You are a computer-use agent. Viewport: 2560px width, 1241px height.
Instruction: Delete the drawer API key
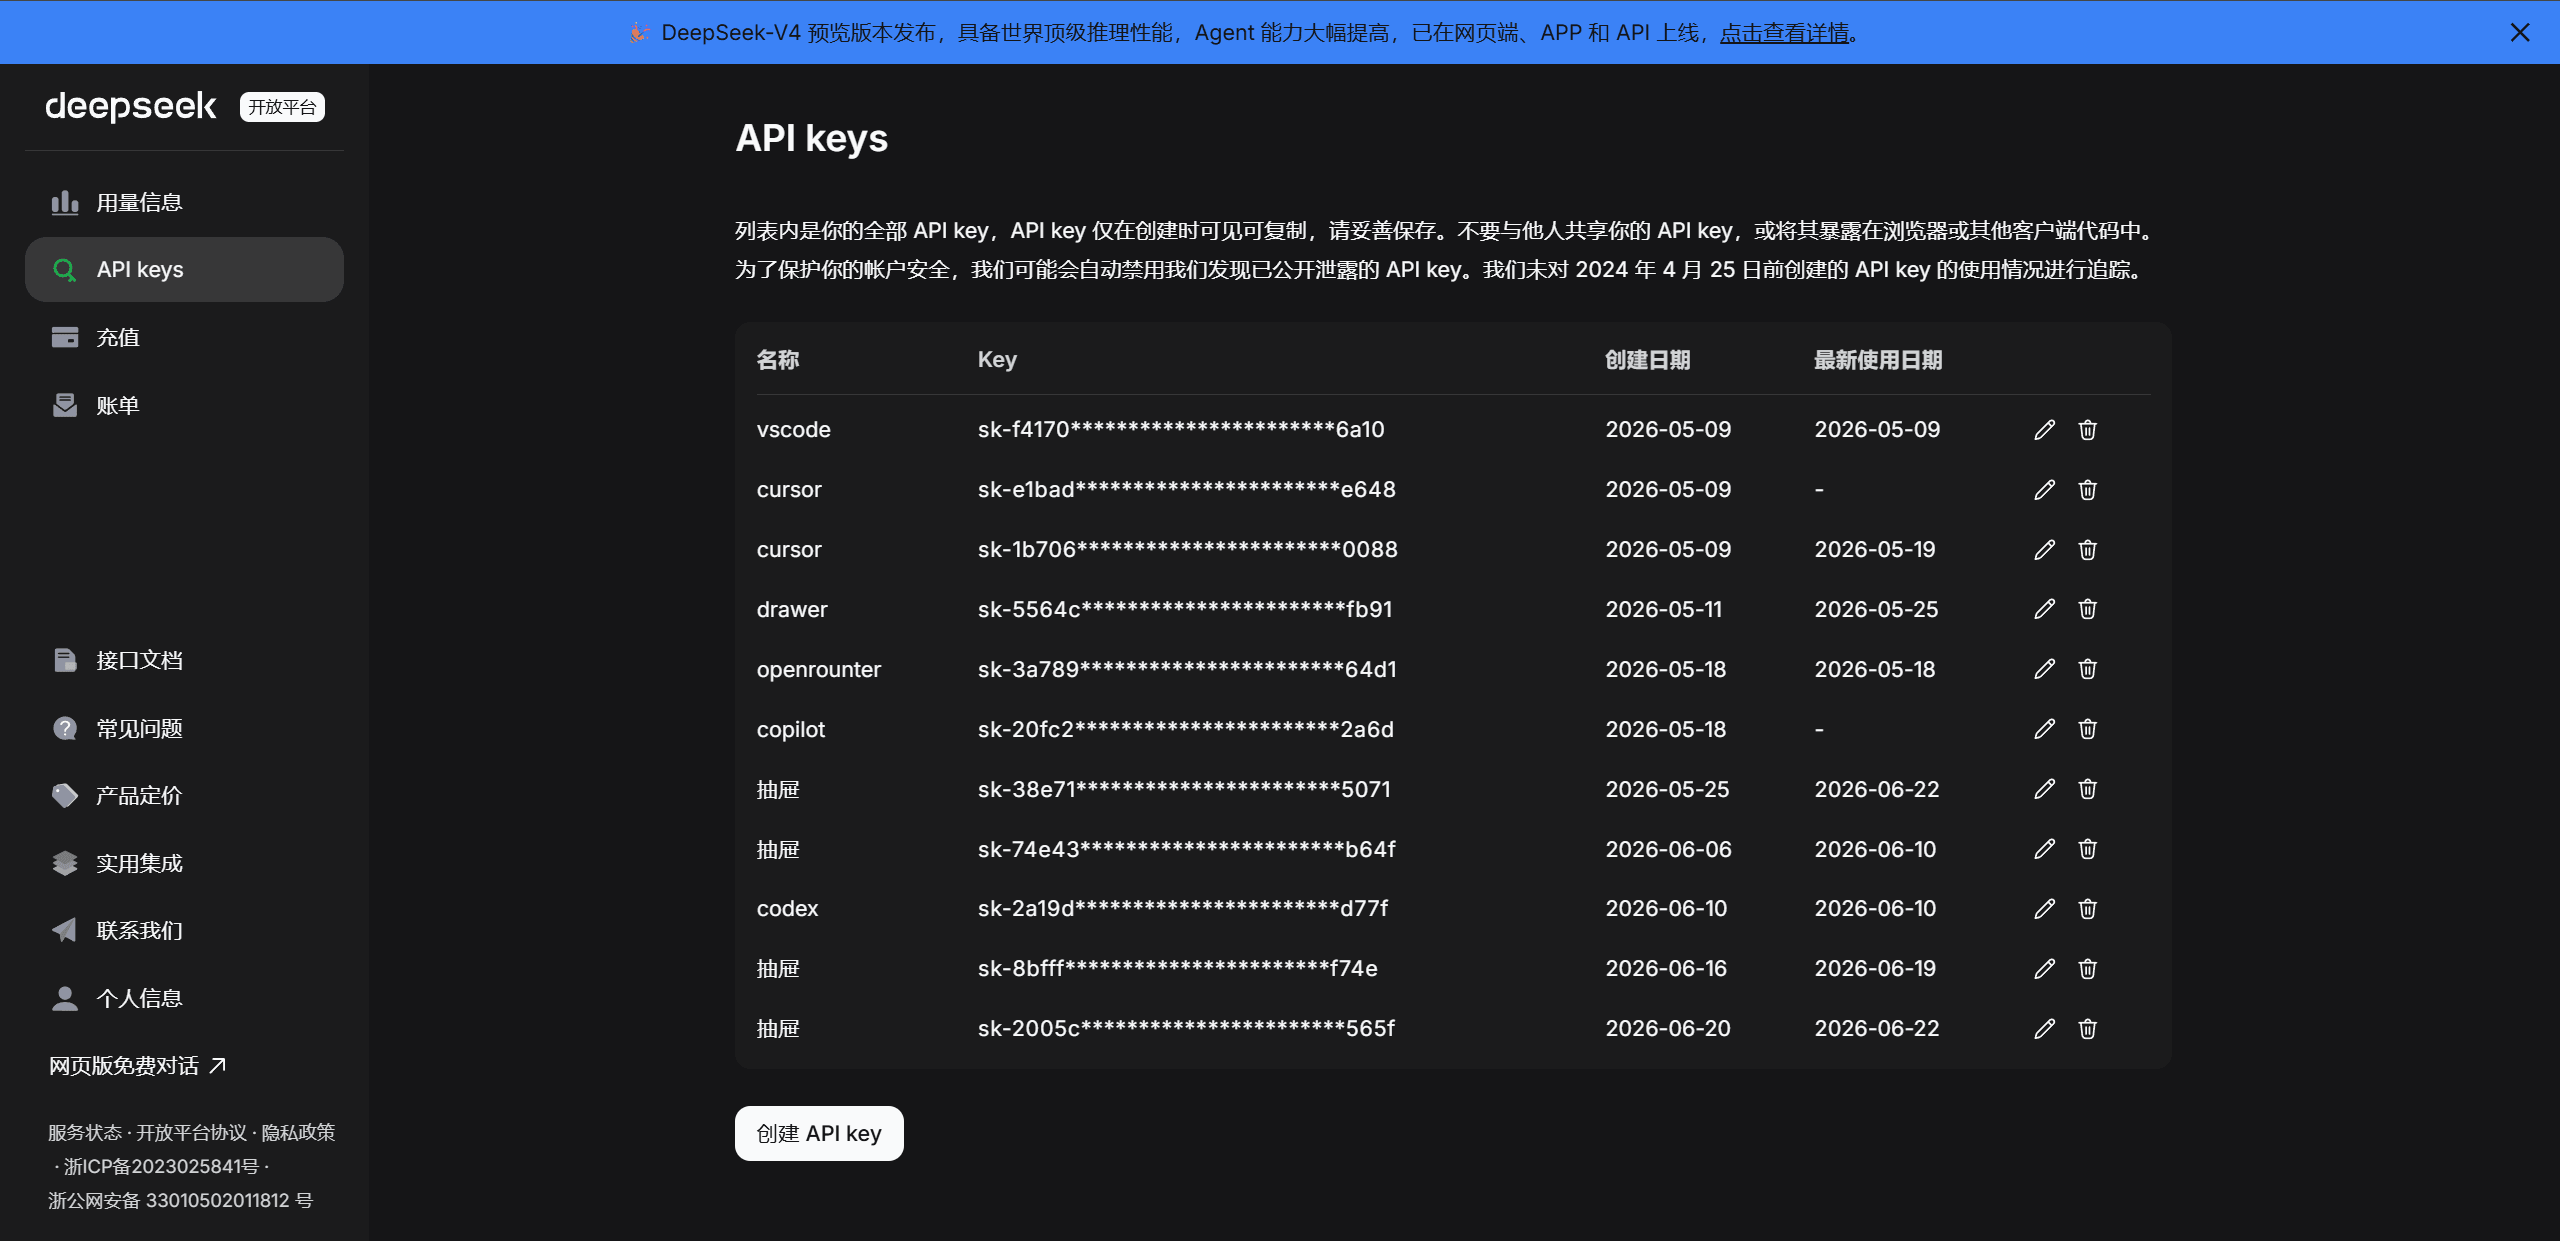coord(2087,609)
